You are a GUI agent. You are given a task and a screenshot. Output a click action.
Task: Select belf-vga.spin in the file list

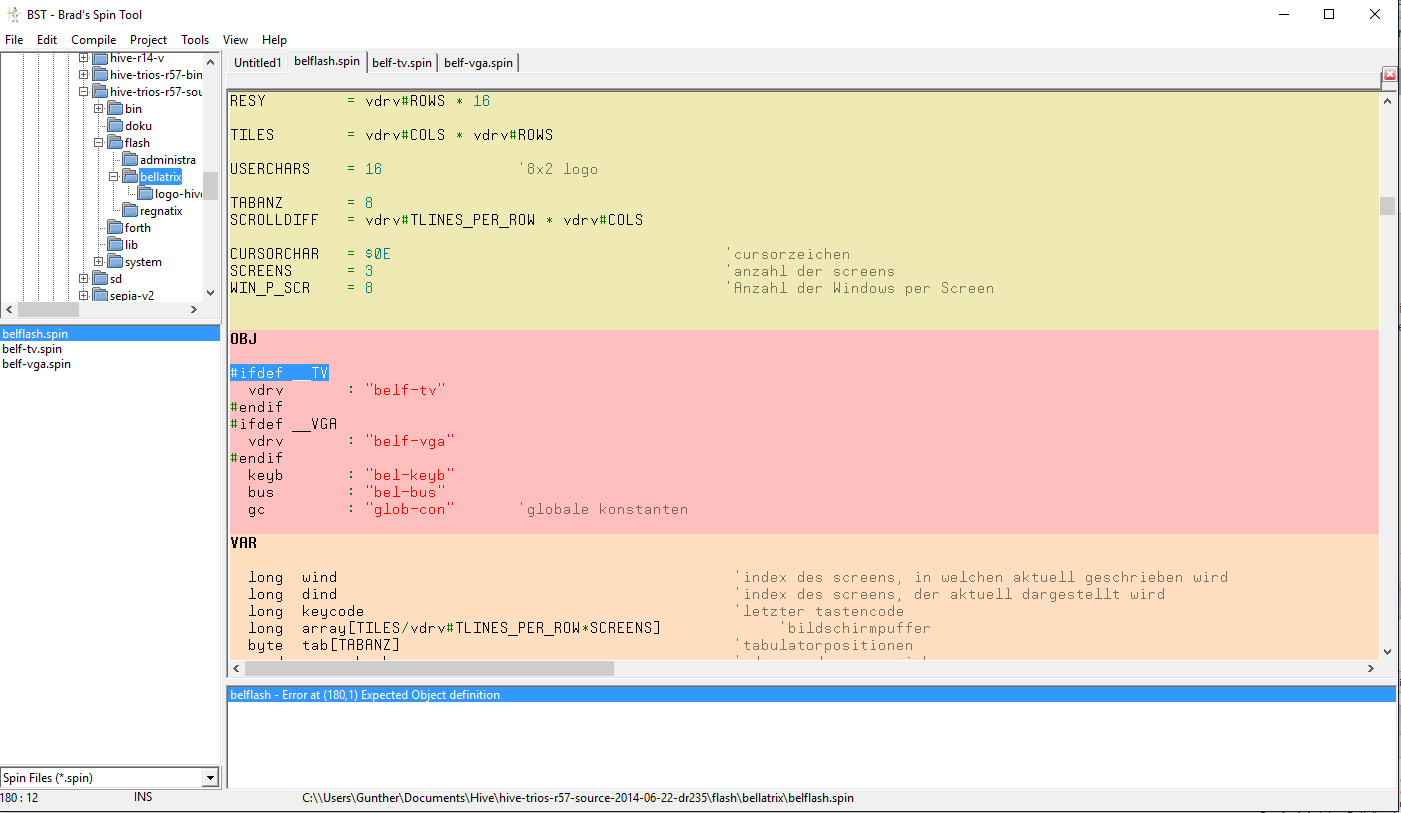pyautogui.click(x=36, y=365)
